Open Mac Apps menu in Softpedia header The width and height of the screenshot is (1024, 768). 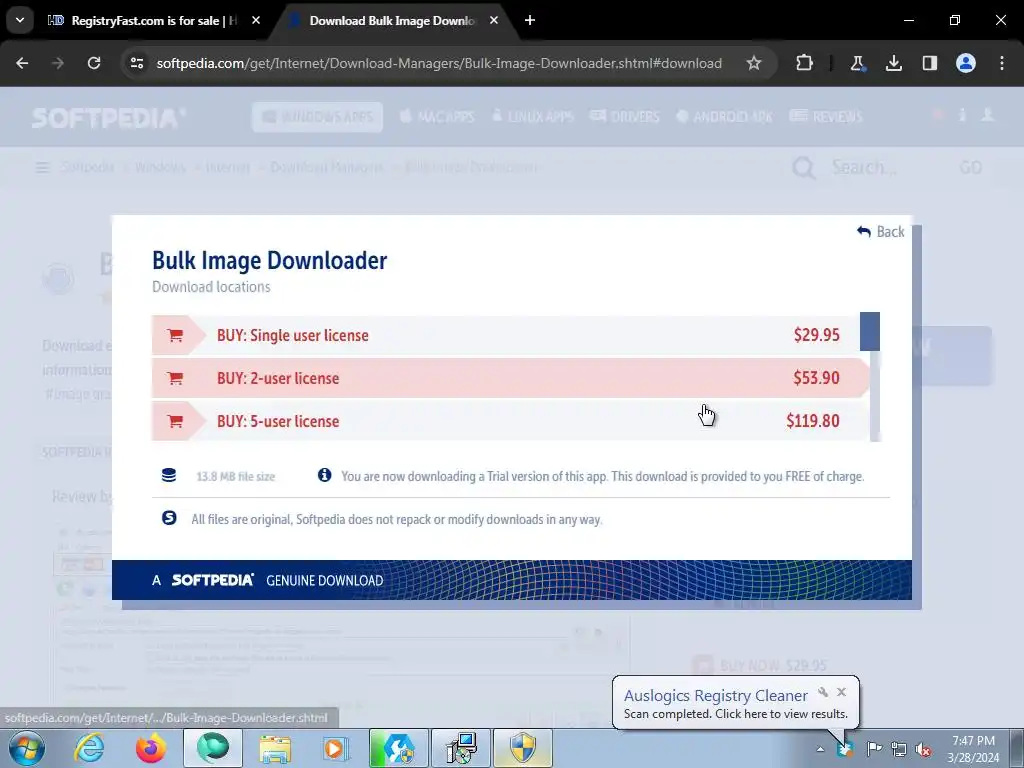coord(437,117)
